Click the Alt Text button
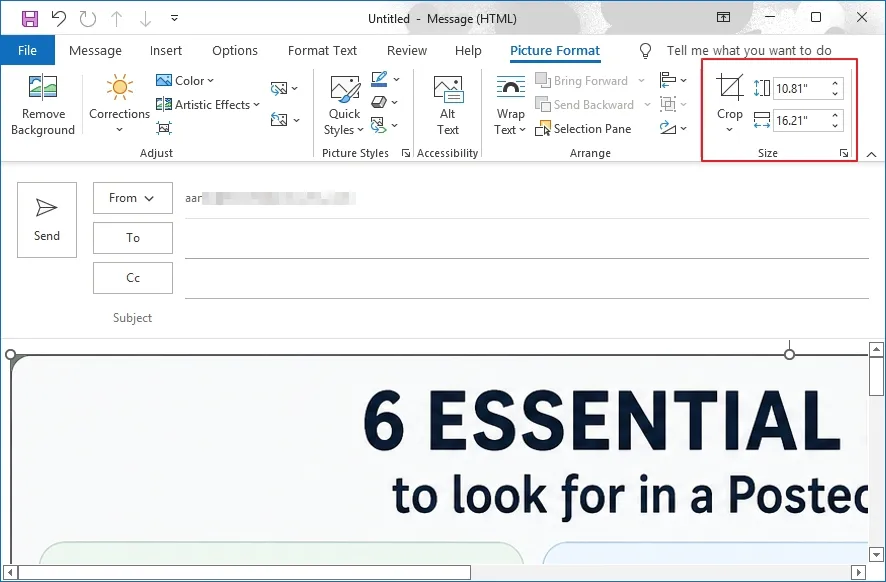 tap(448, 105)
